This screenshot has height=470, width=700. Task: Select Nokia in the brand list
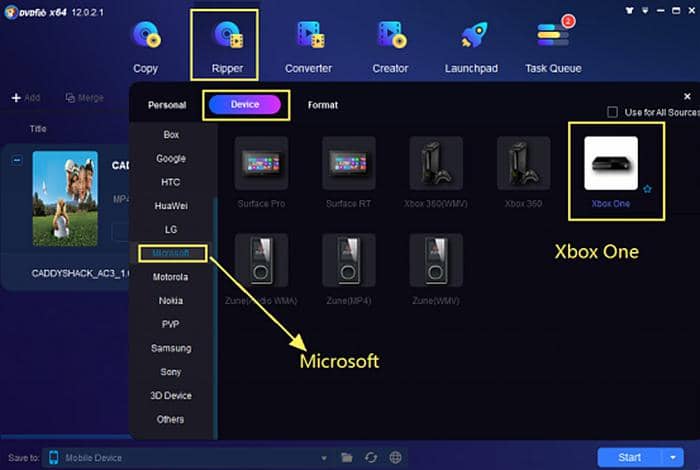171,300
